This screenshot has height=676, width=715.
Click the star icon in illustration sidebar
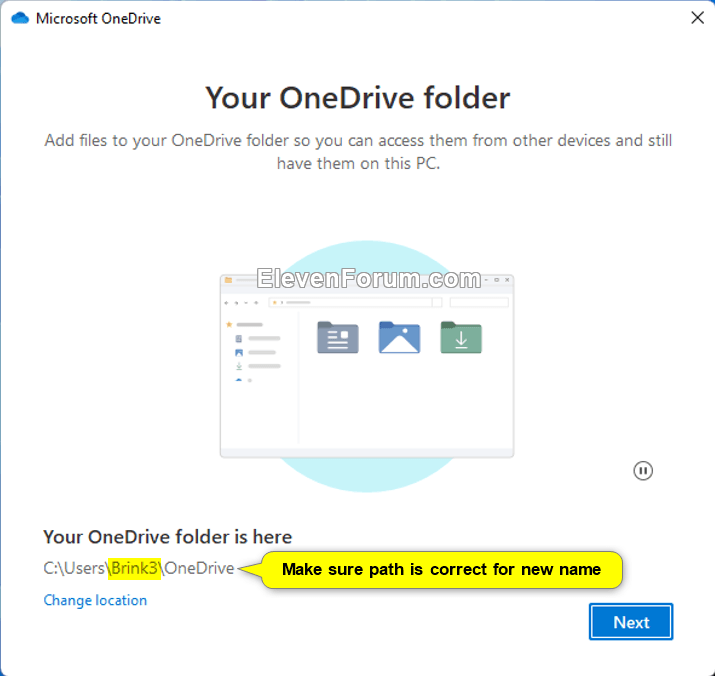(229, 325)
